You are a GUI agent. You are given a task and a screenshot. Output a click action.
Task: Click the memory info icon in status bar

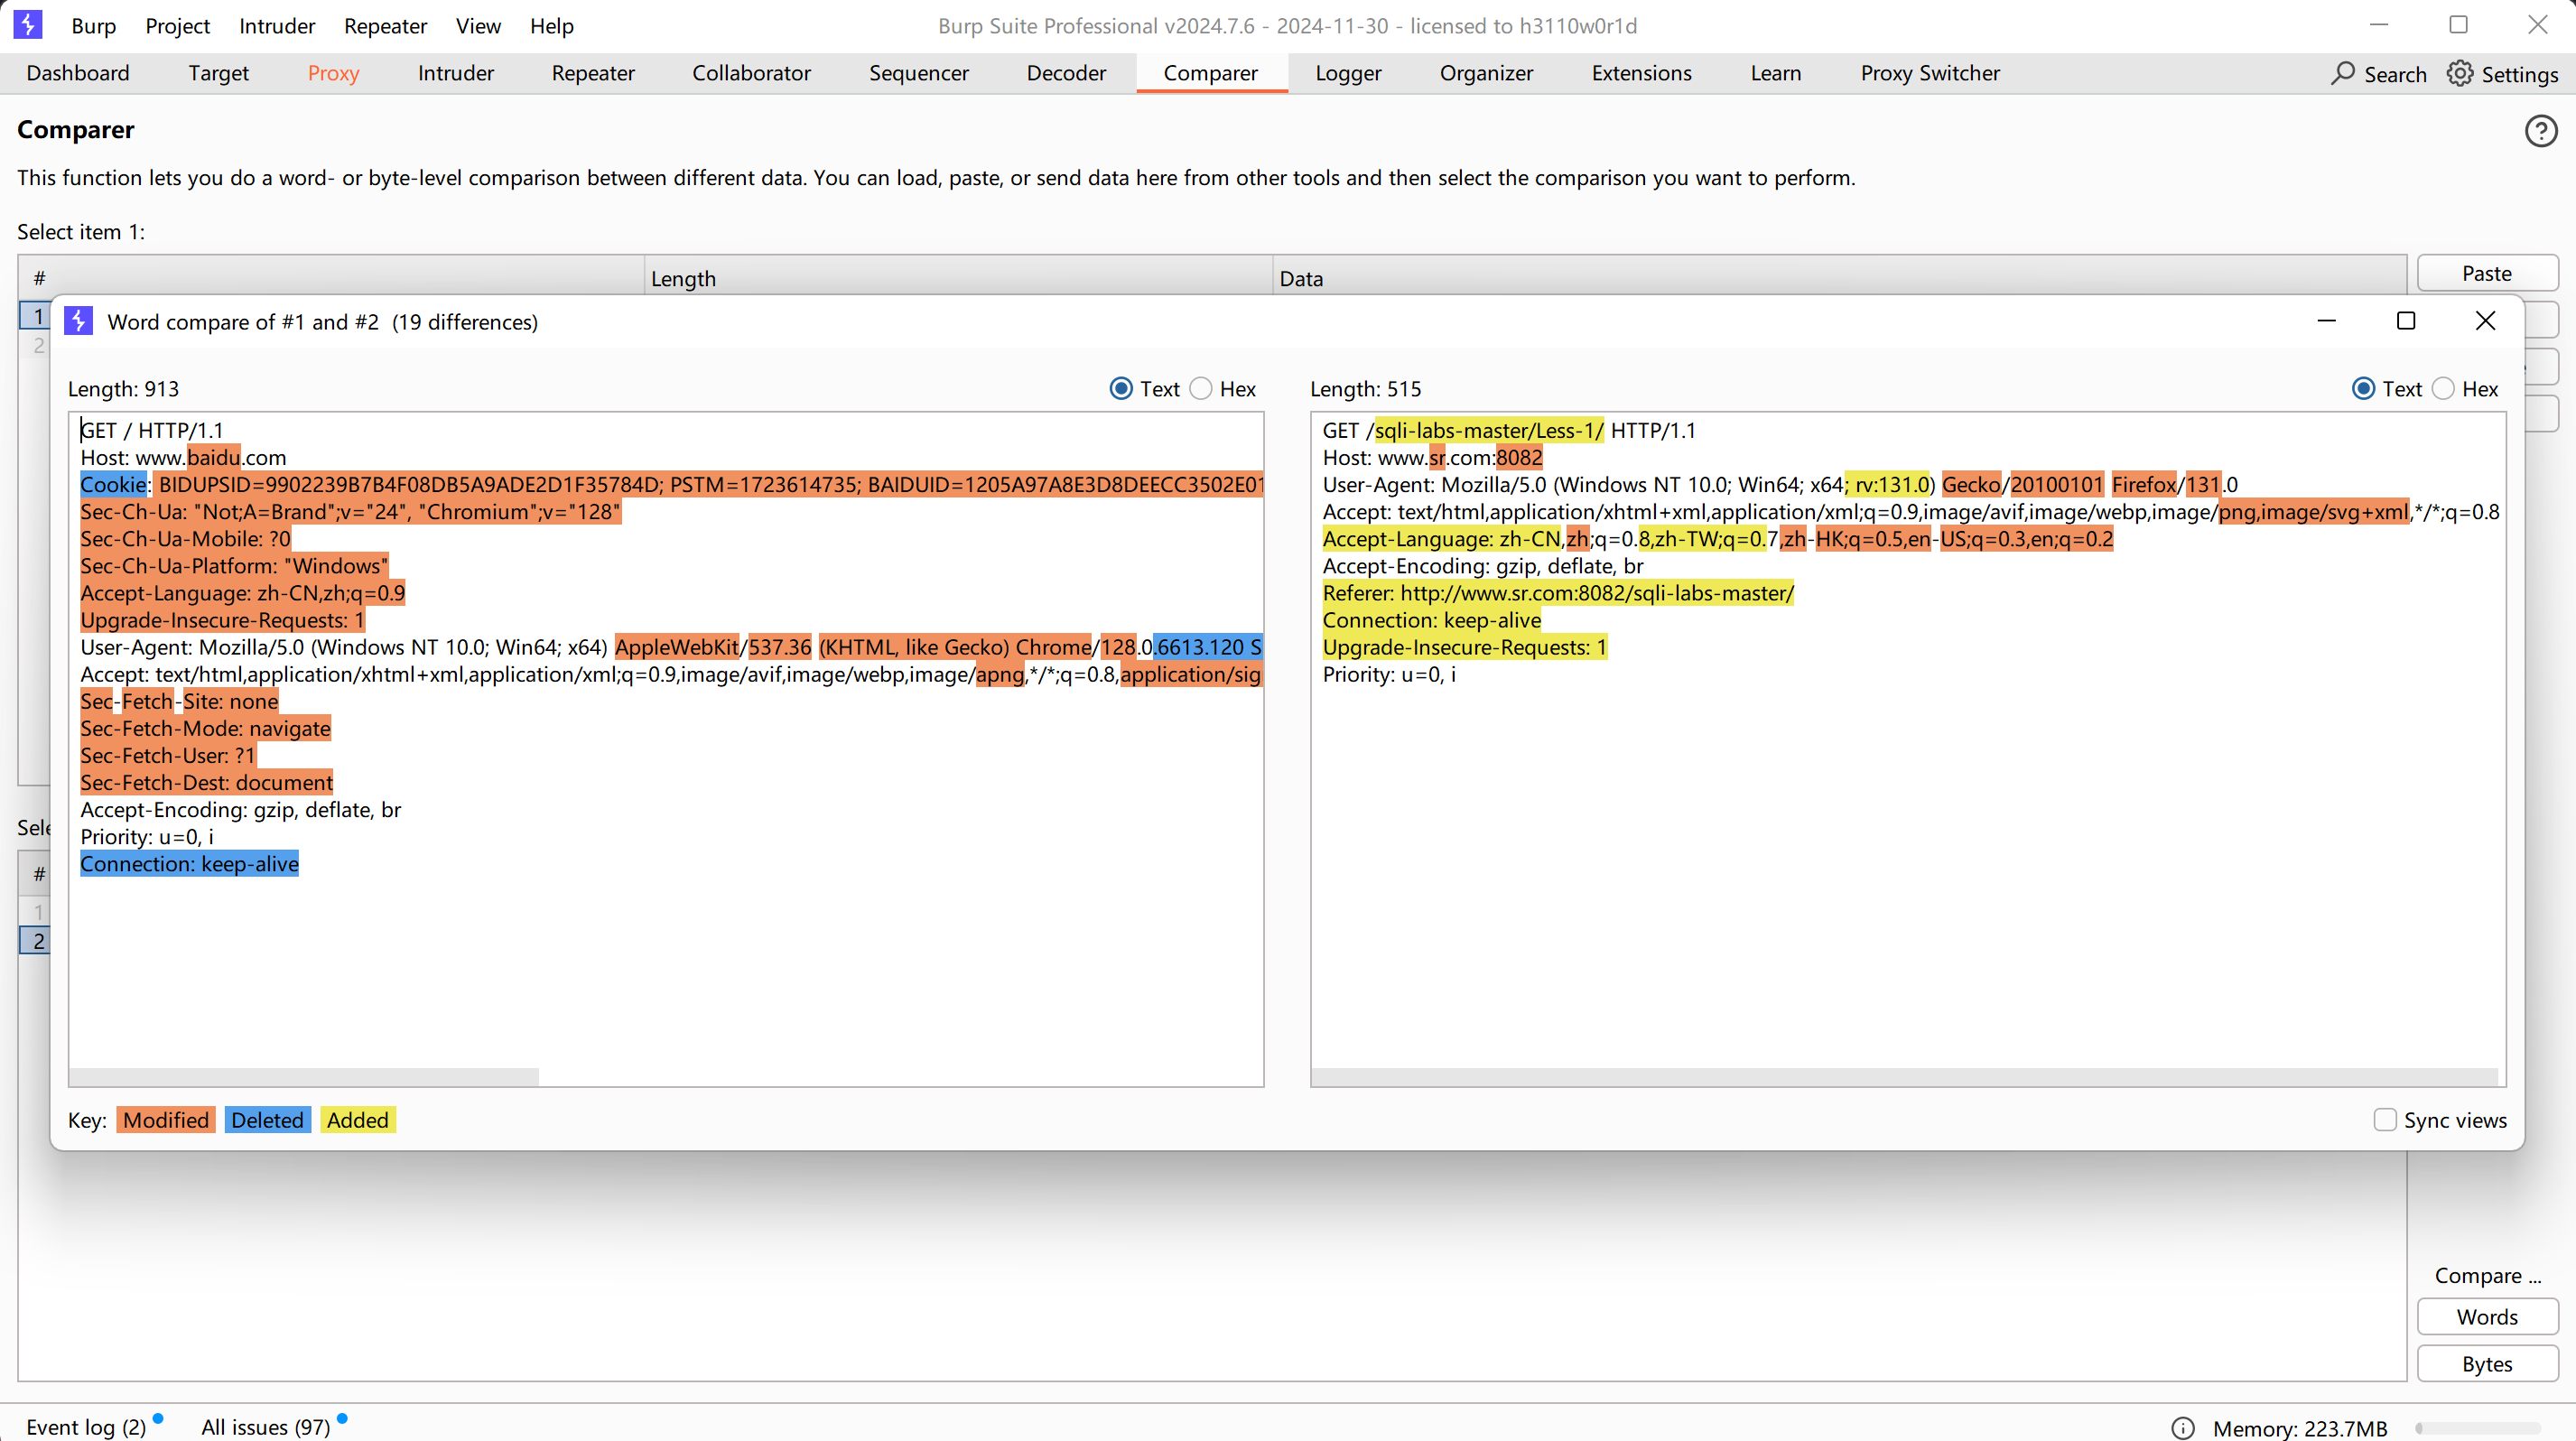click(2183, 1428)
